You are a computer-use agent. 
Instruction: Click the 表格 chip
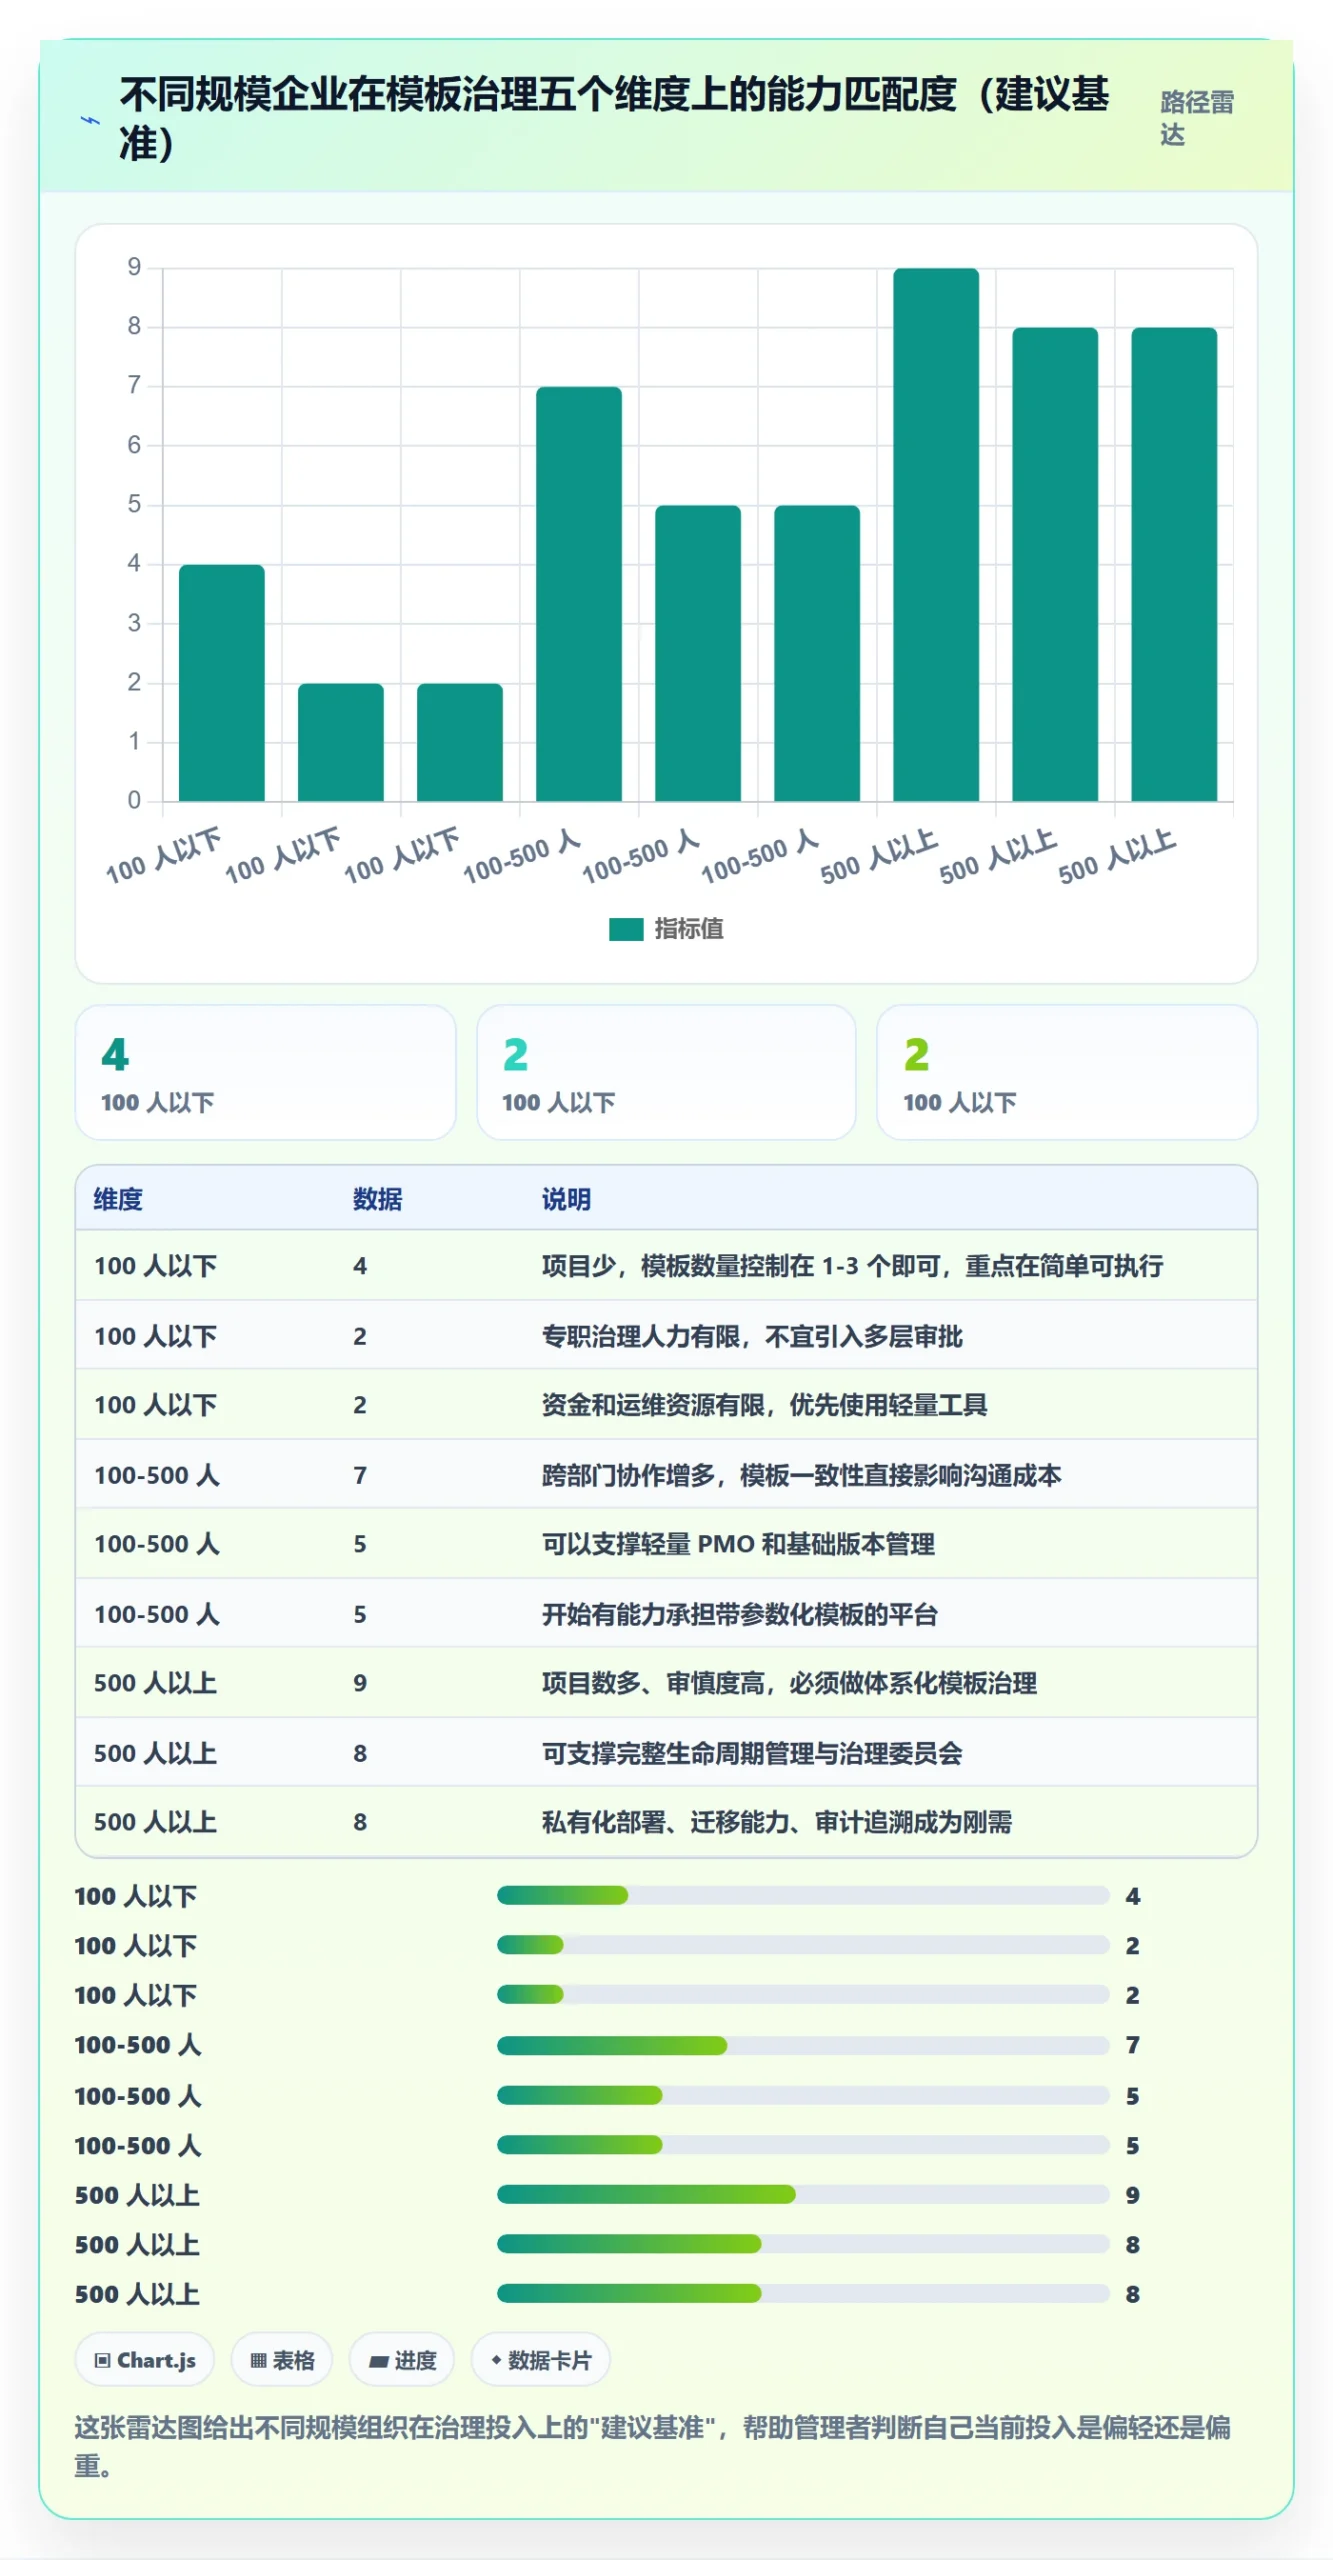[x=282, y=2360]
